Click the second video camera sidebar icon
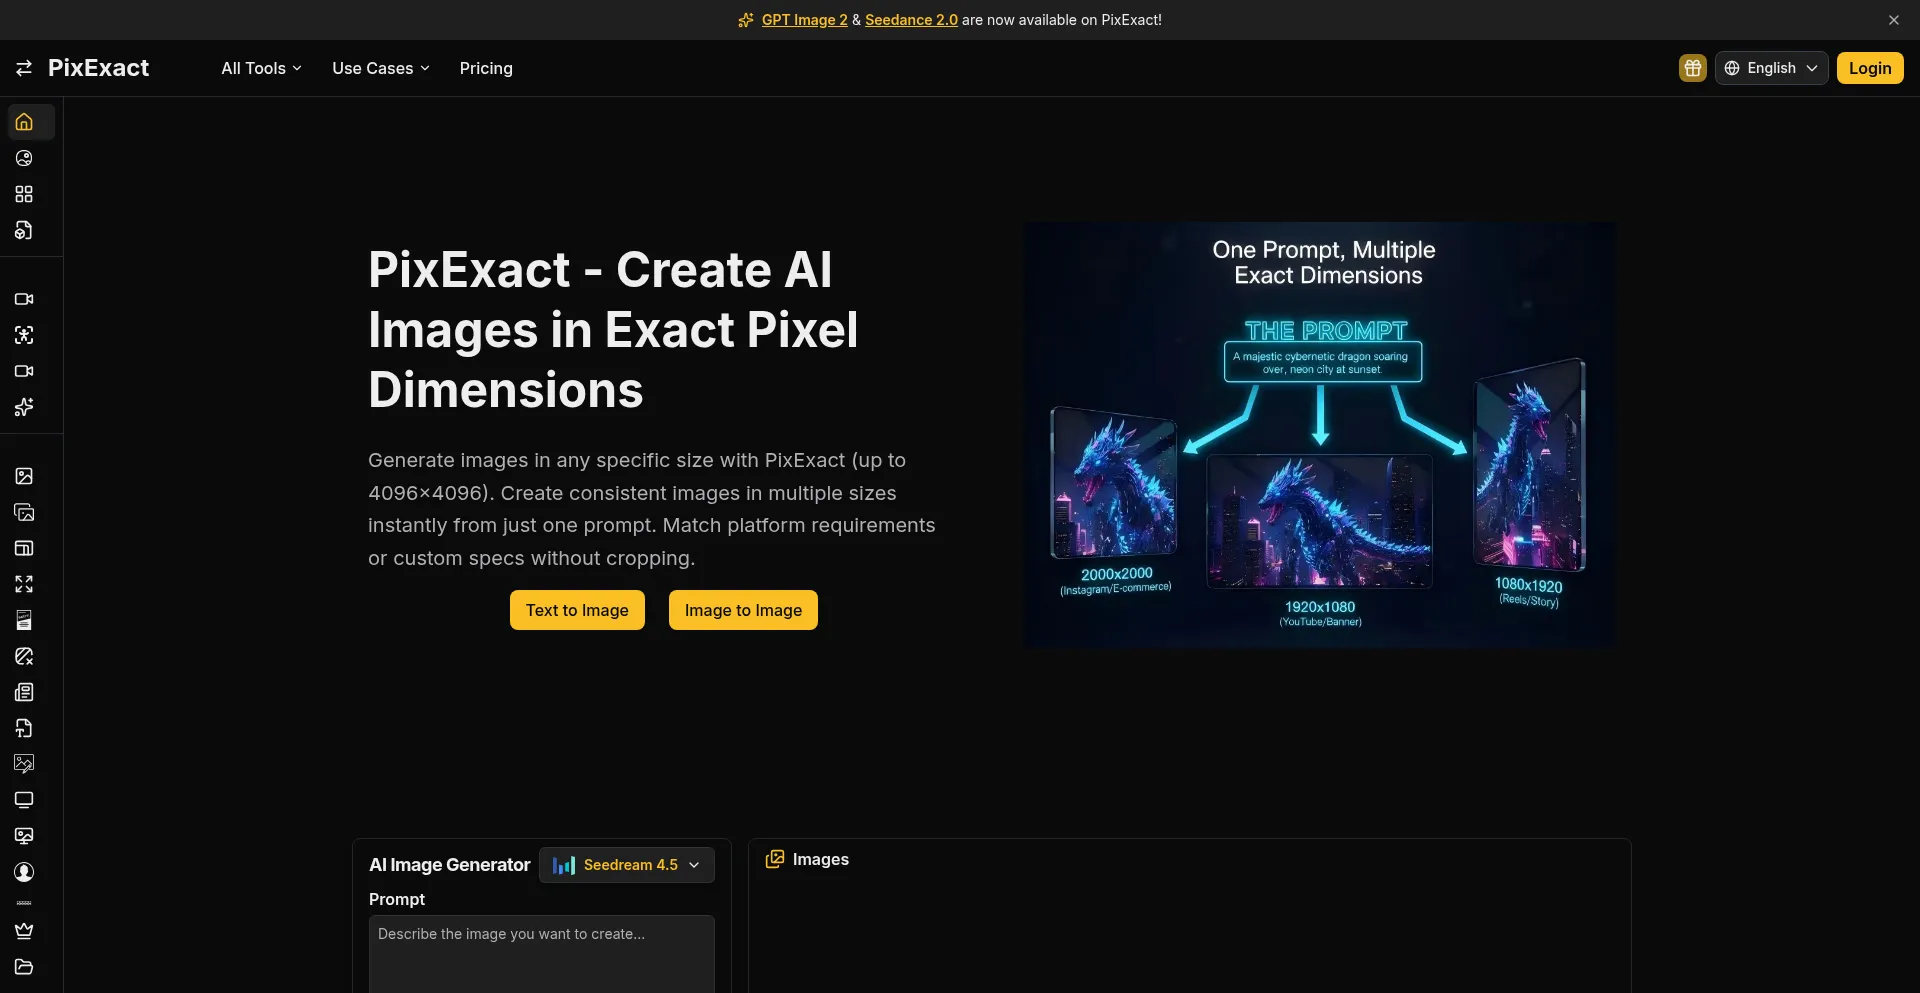Viewport: 1920px width, 993px height. tap(24, 371)
